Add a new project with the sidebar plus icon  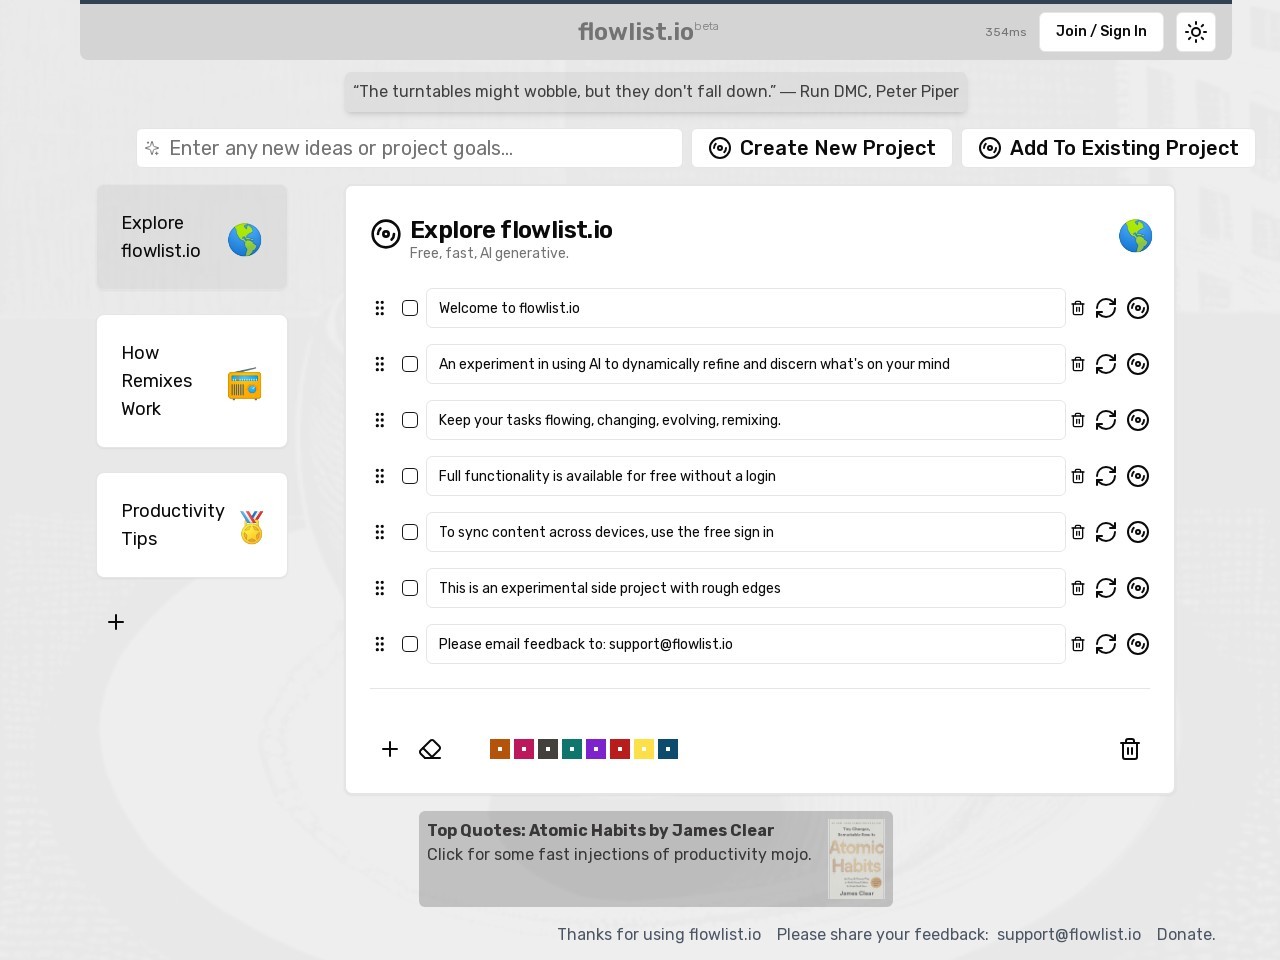click(x=116, y=622)
